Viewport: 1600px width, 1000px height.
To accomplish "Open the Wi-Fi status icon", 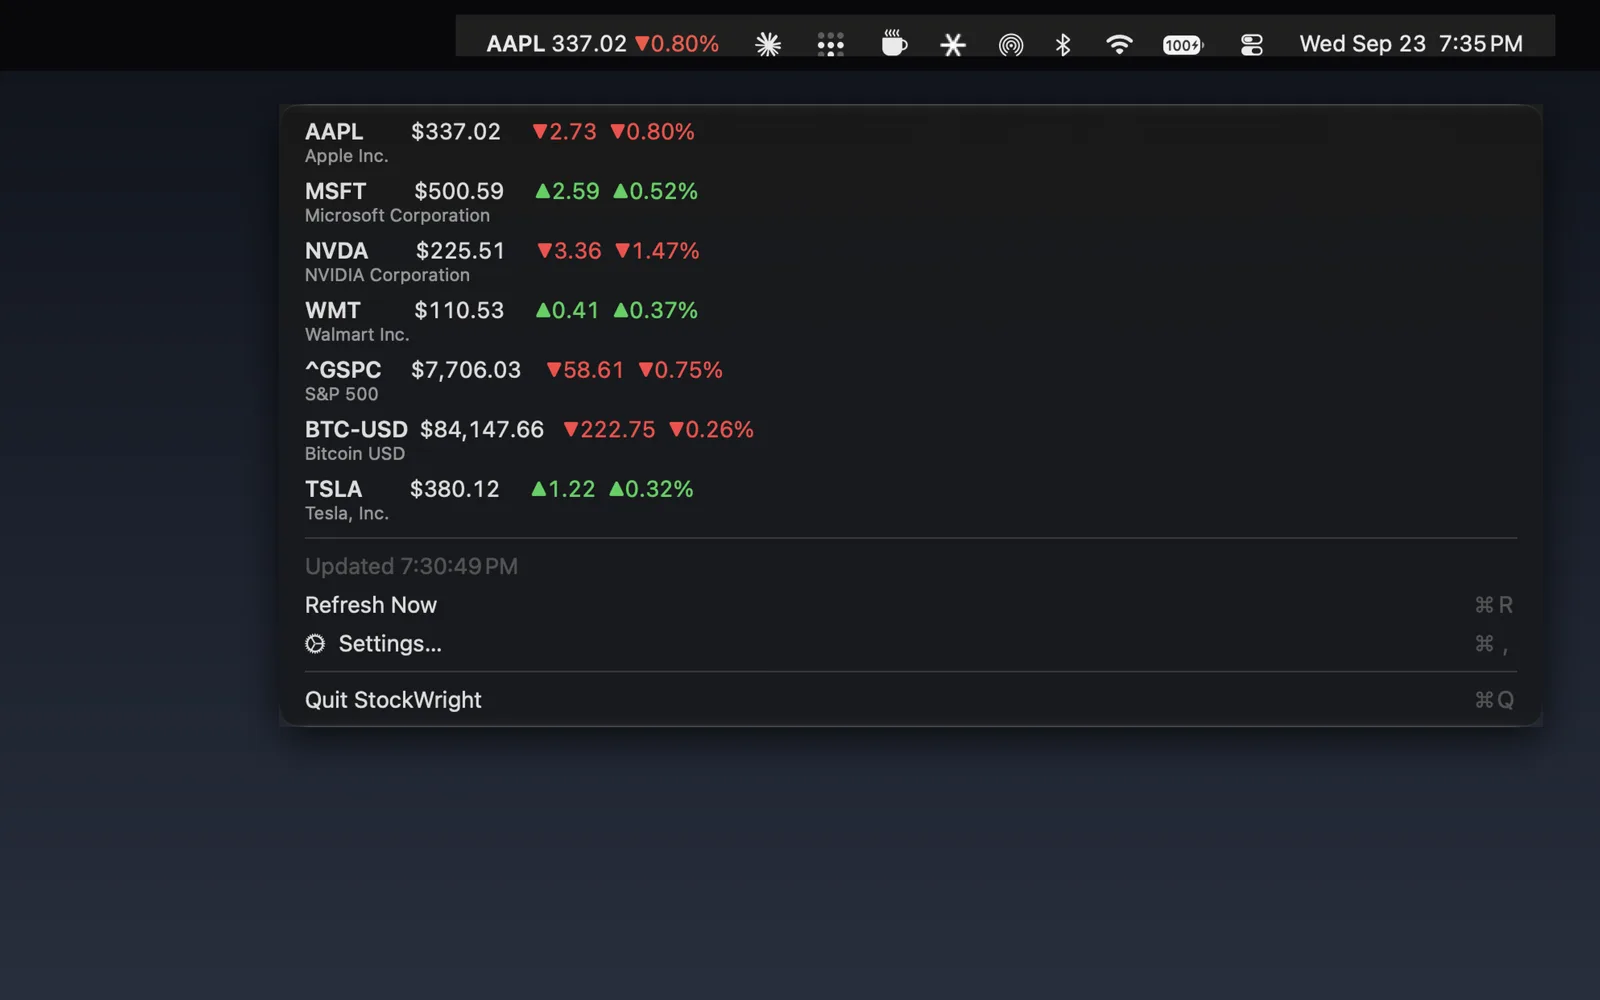I will (1119, 44).
